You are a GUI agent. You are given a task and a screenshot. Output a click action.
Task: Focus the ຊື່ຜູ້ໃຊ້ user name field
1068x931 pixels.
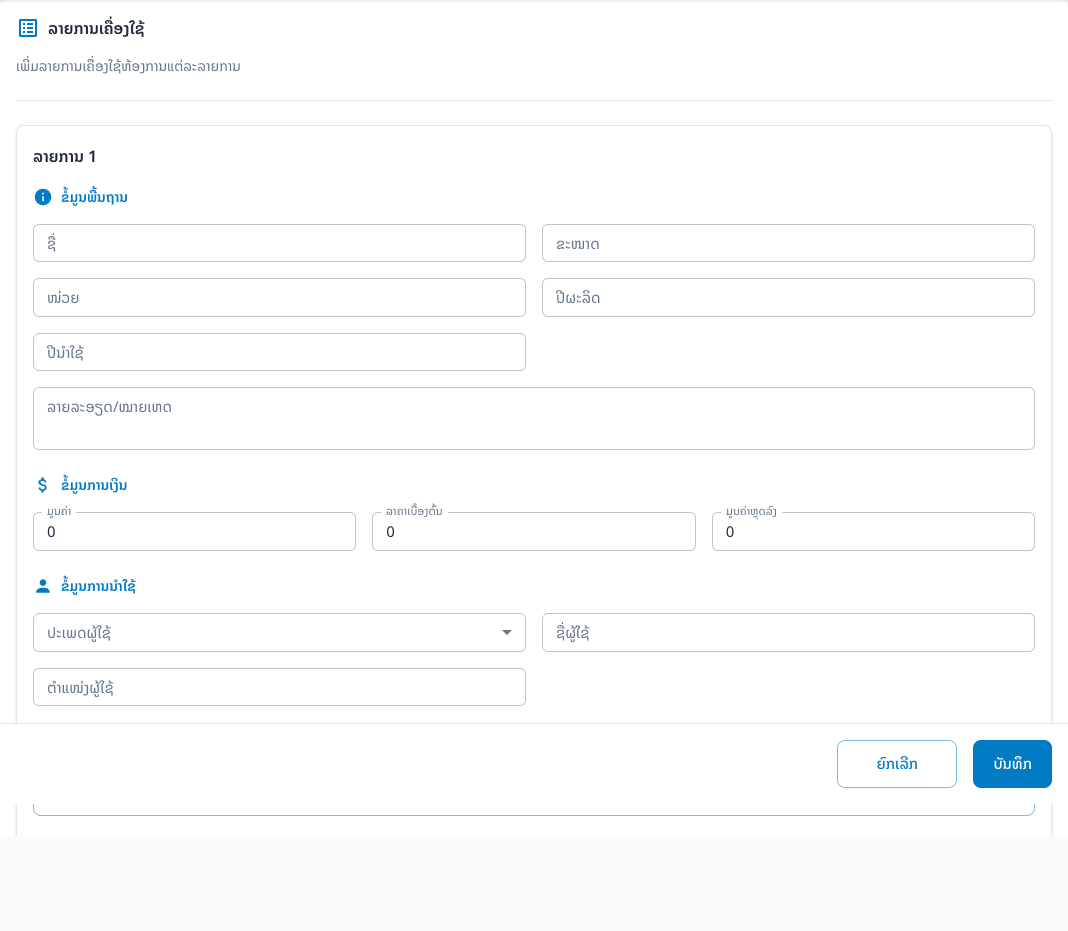[x=788, y=633]
